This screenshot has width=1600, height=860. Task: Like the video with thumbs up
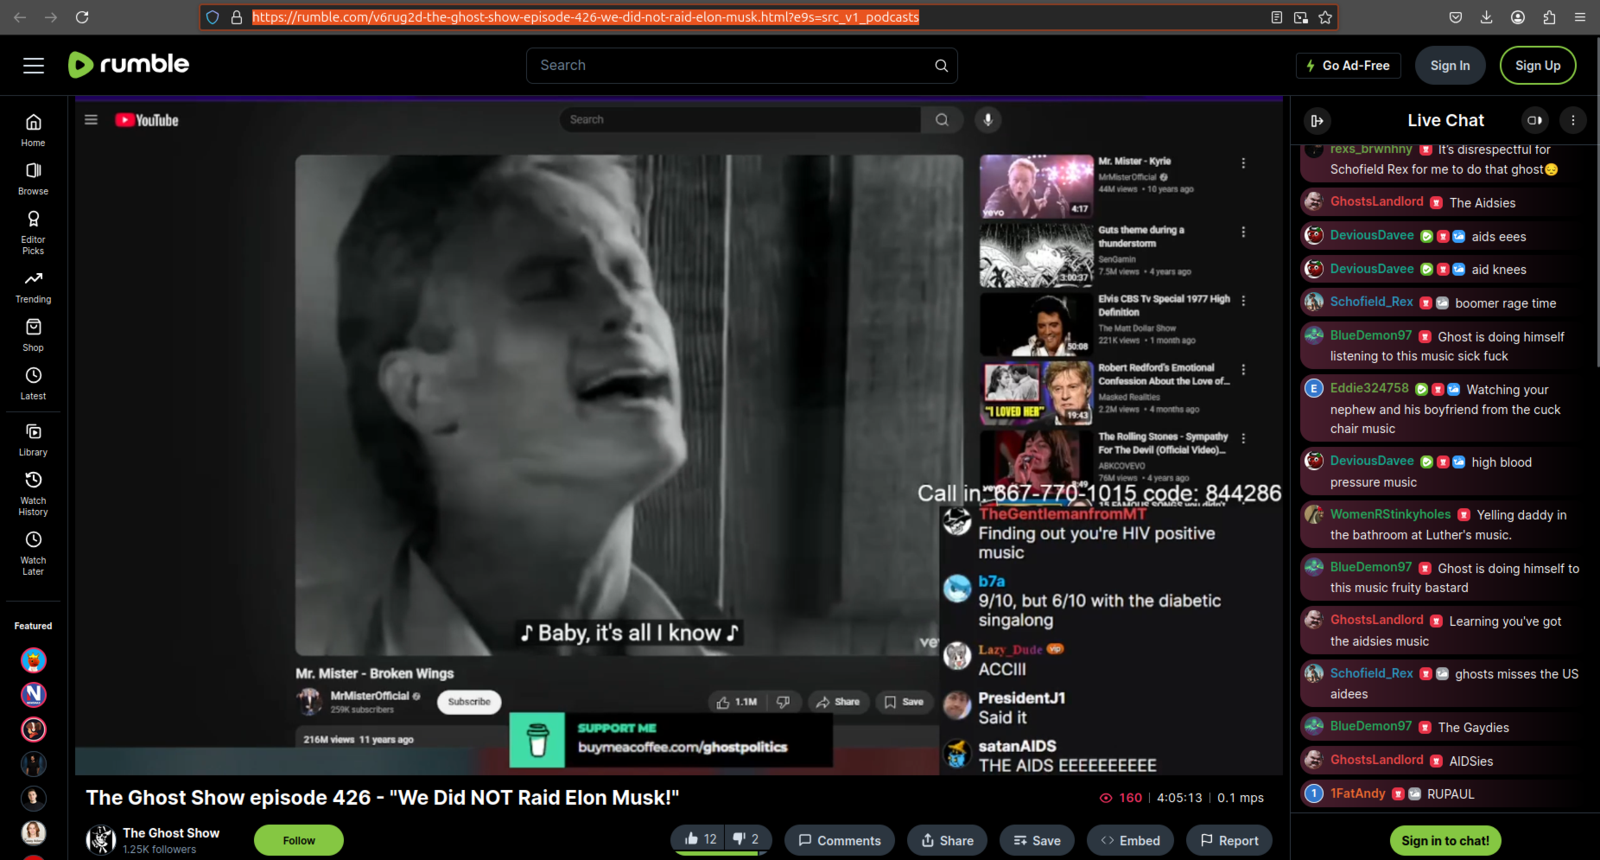700,840
